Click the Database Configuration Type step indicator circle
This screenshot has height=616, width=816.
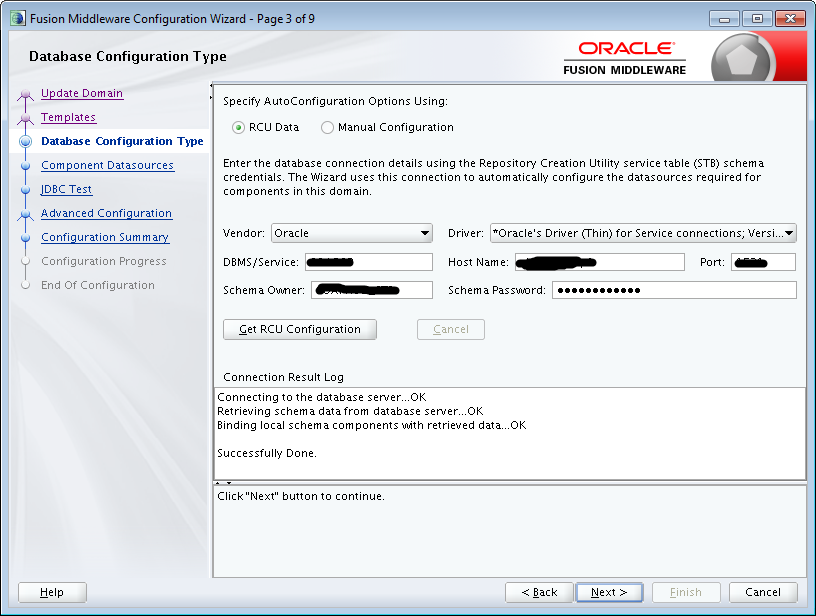click(27, 141)
